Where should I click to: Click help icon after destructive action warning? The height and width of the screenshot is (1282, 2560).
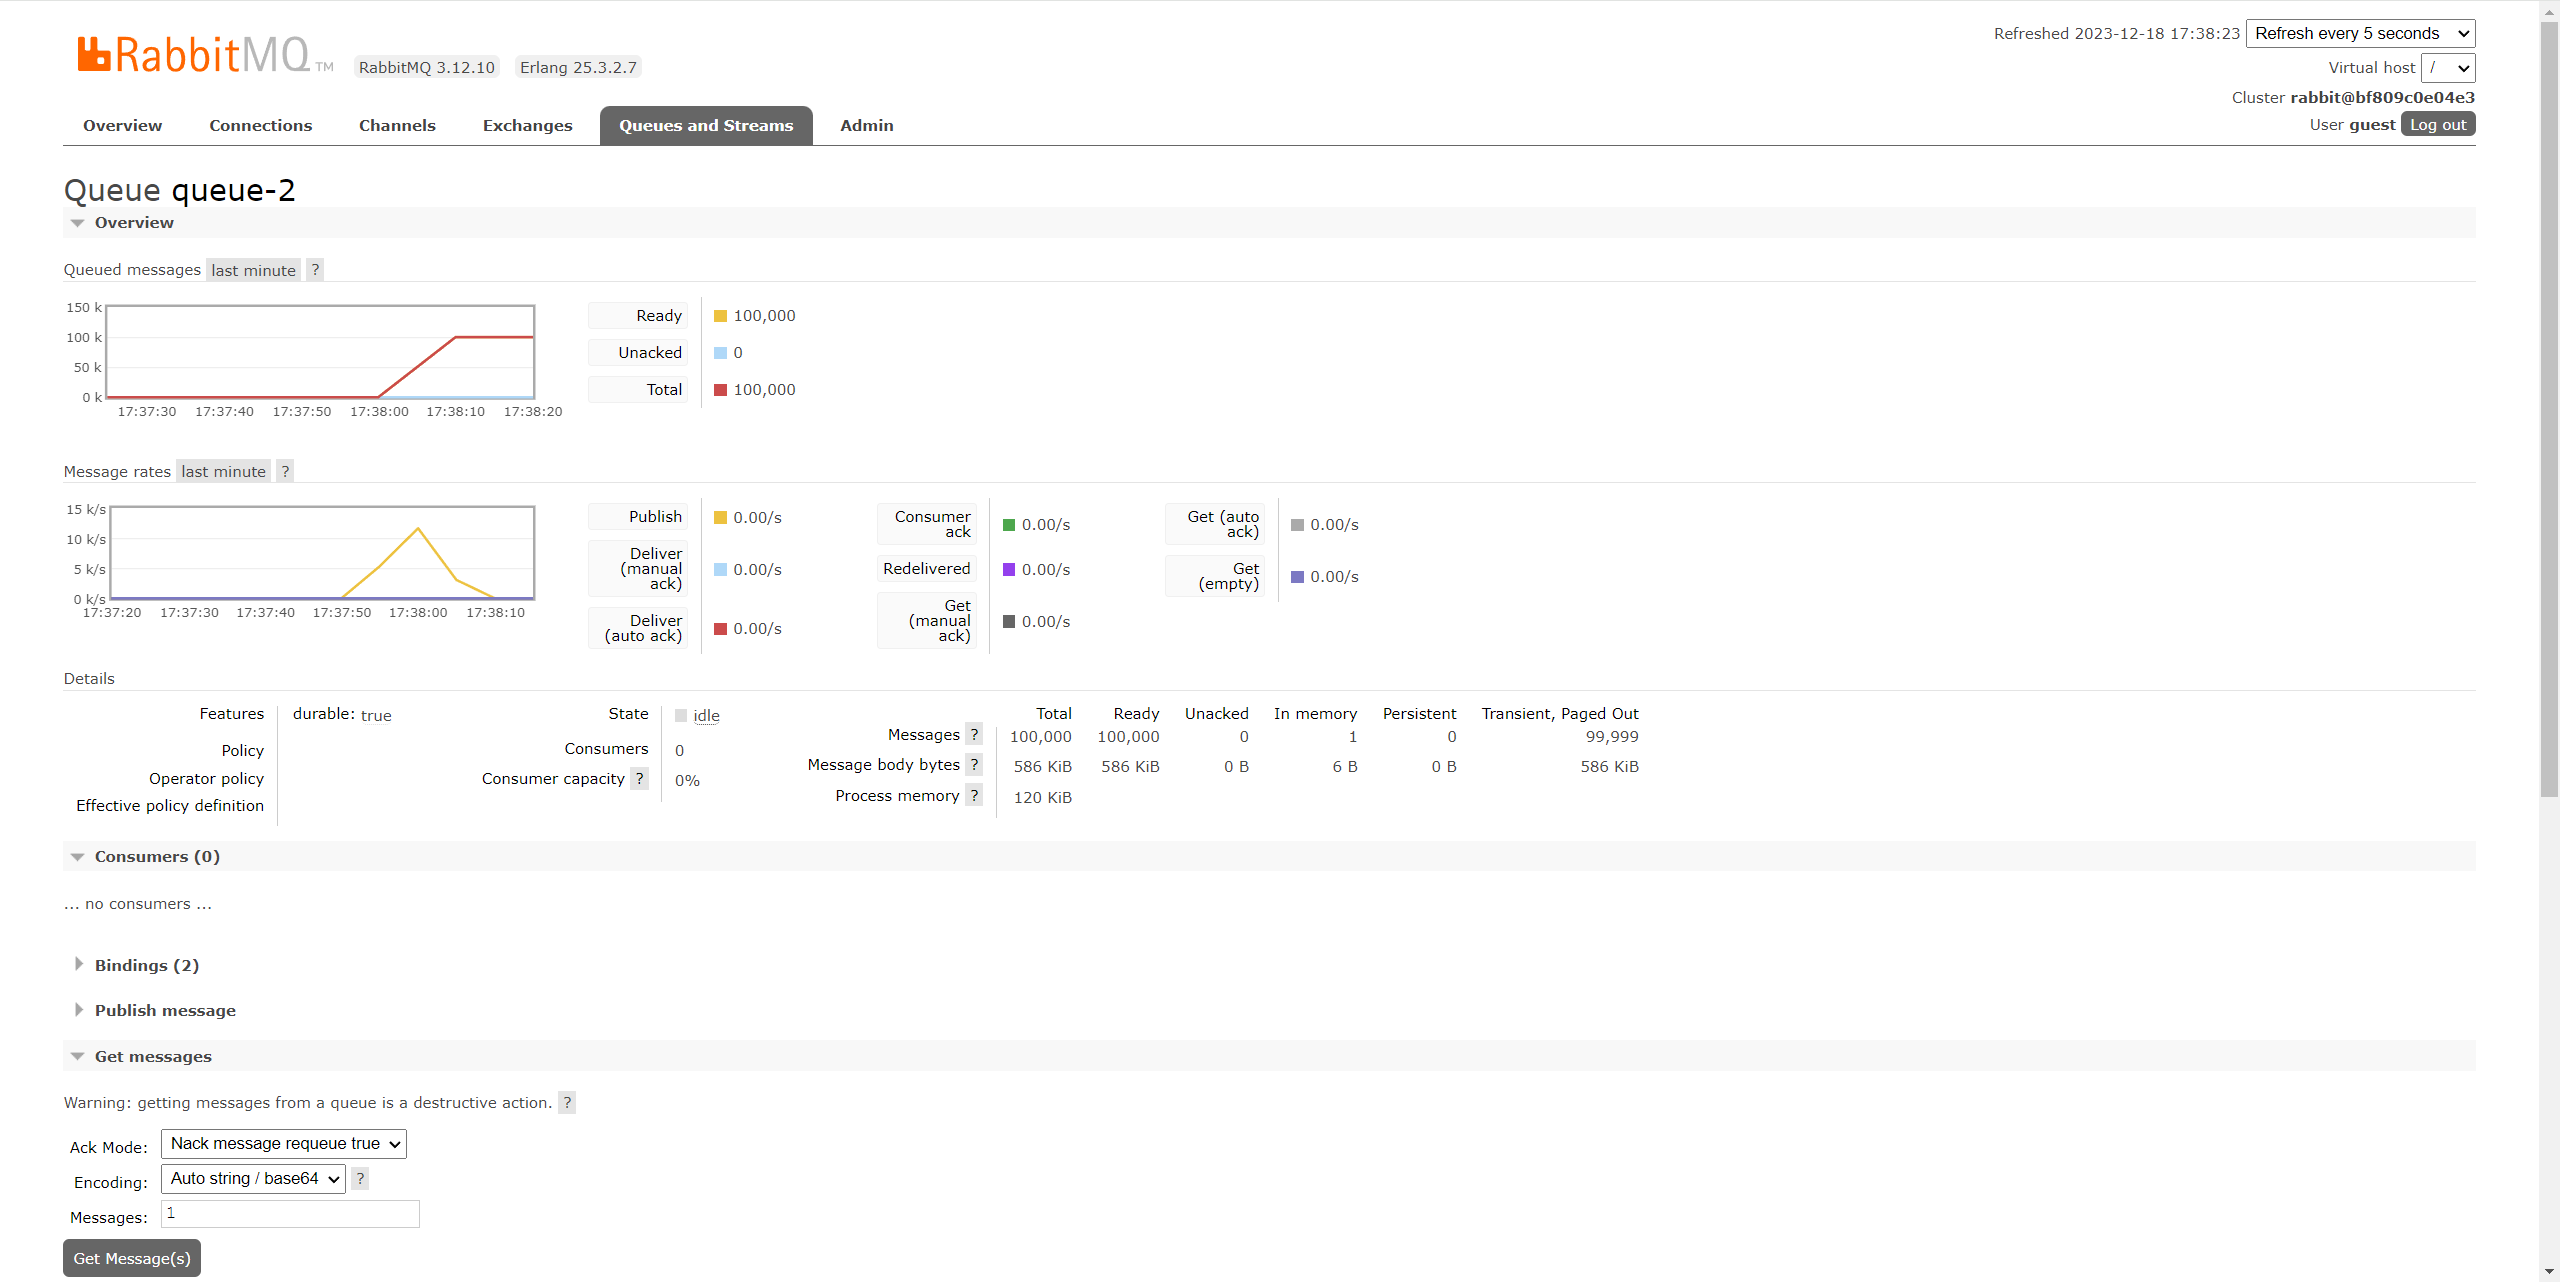567,1102
